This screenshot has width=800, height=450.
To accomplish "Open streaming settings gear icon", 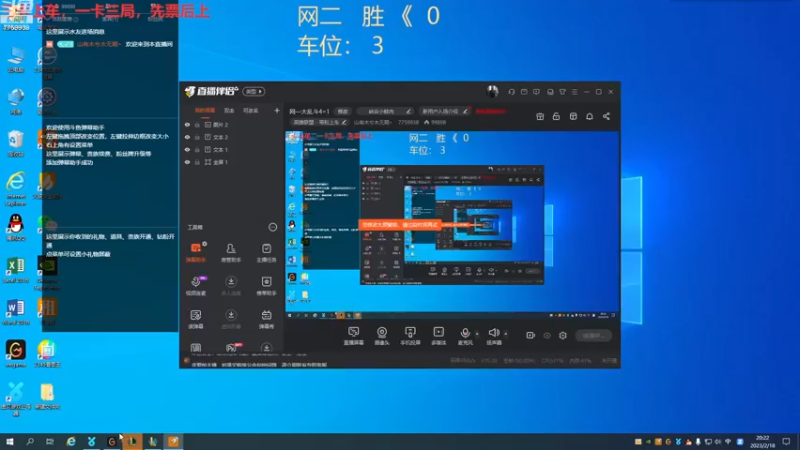I will click(x=563, y=335).
